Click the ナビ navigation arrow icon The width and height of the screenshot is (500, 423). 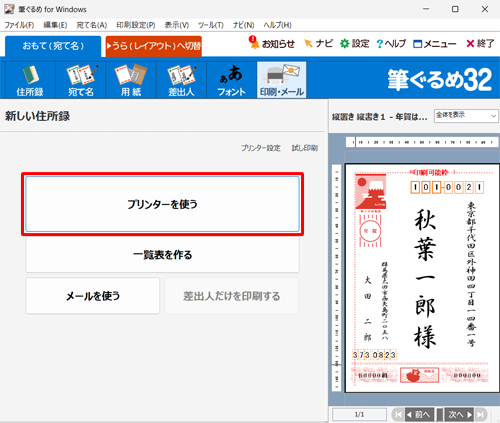coord(318,43)
